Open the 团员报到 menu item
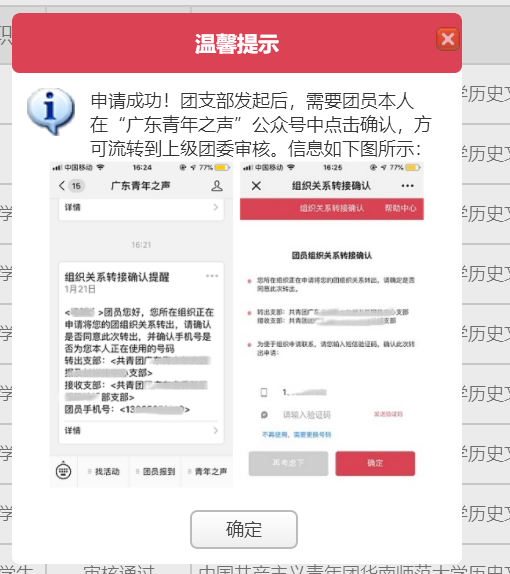 tap(156, 472)
